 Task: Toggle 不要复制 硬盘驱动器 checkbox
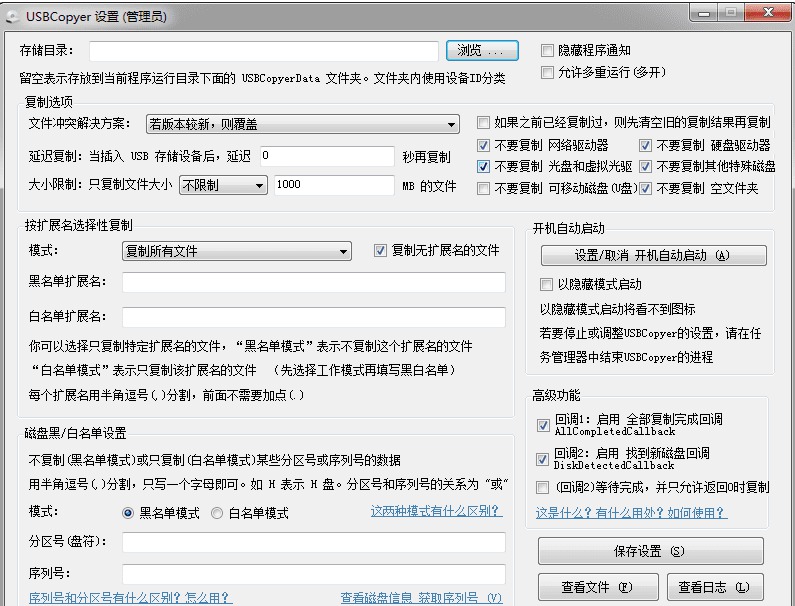click(x=645, y=146)
